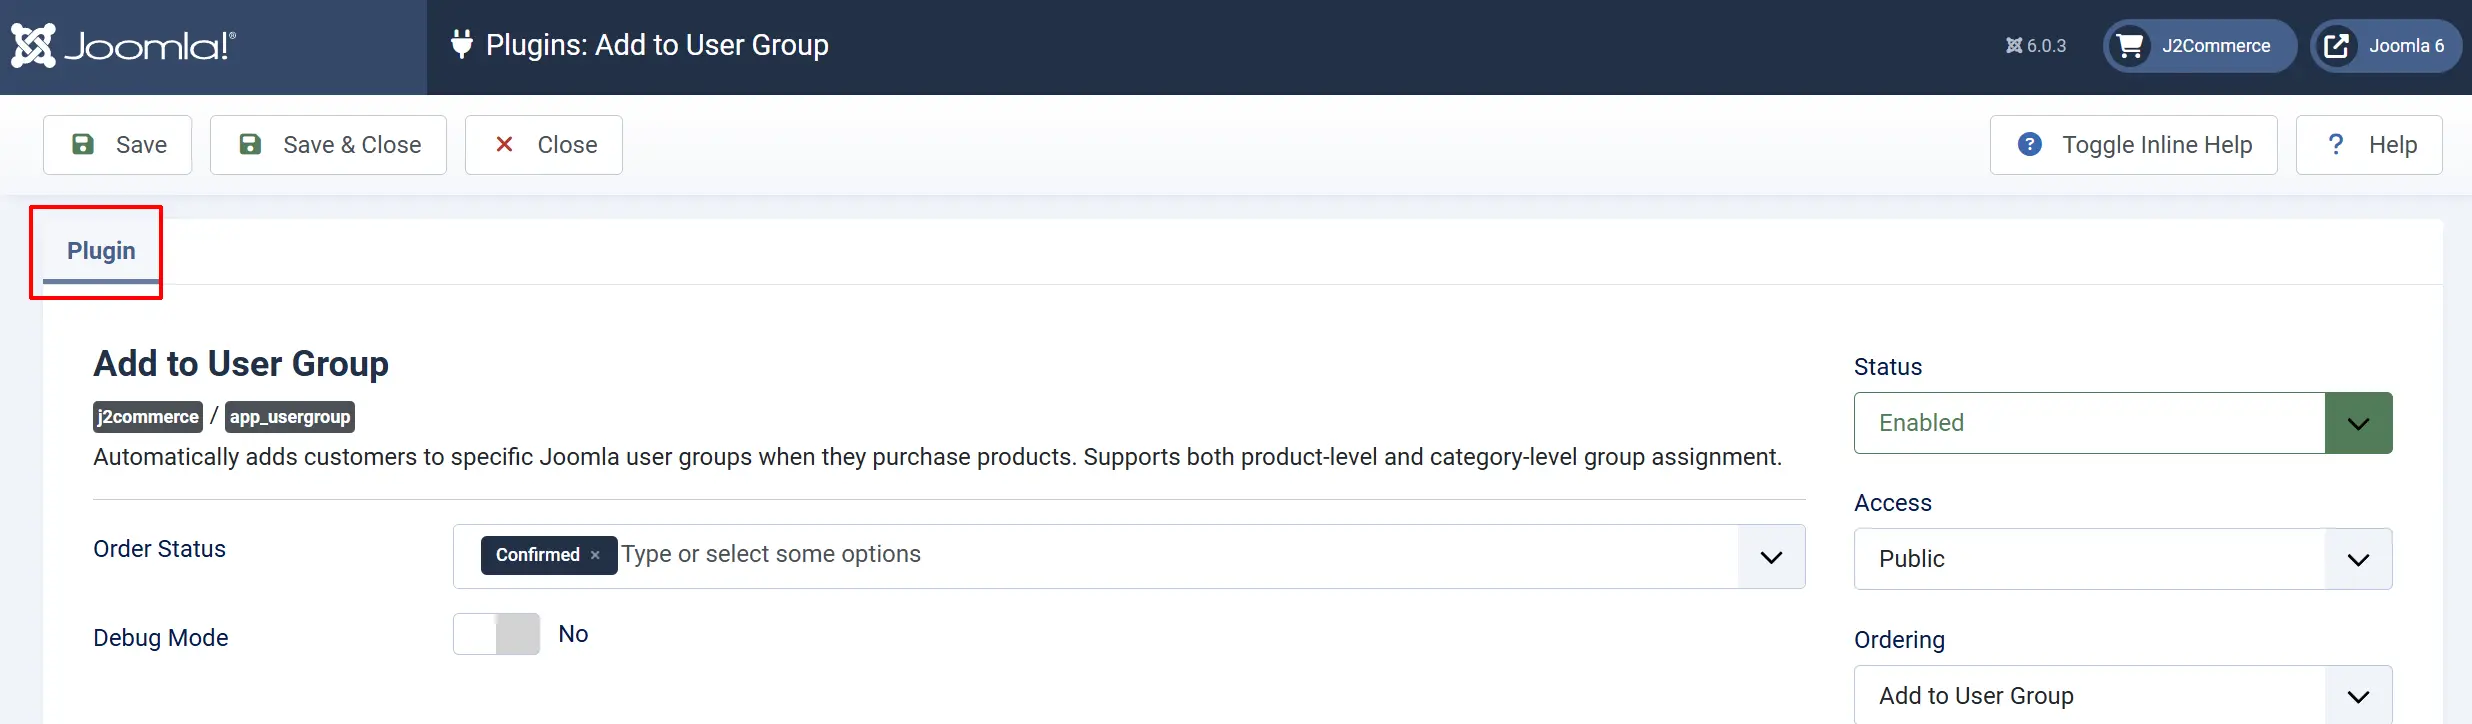This screenshot has height=724, width=2472.
Task: Toggle the Debug Mode switch
Action: [497, 634]
